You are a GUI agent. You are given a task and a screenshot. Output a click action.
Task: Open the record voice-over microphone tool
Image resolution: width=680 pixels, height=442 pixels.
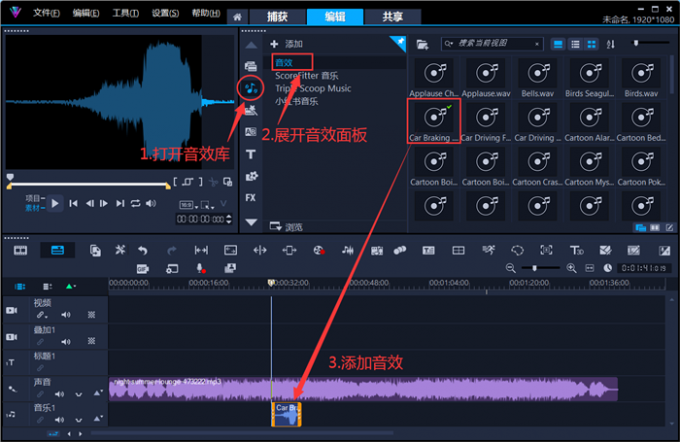(x=200, y=268)
